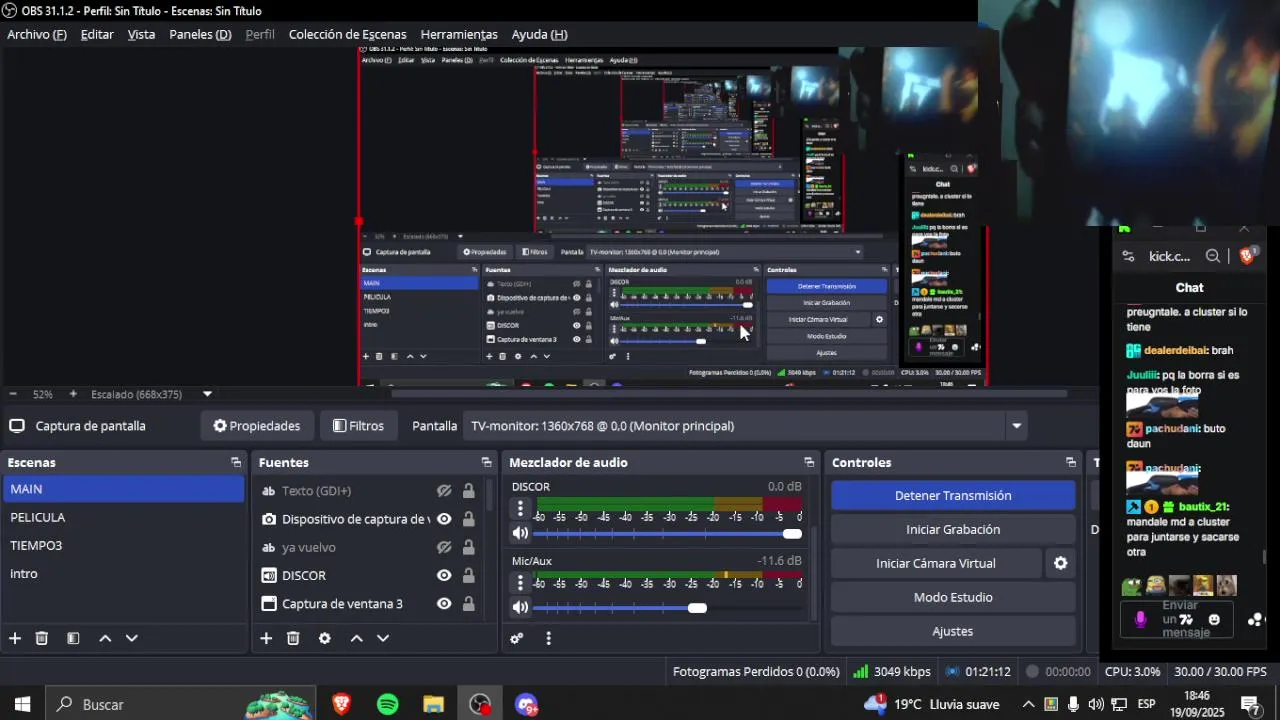The image size is (1280, 720).
Task: Show the ya vuelvo source
Action: point(444,547)
